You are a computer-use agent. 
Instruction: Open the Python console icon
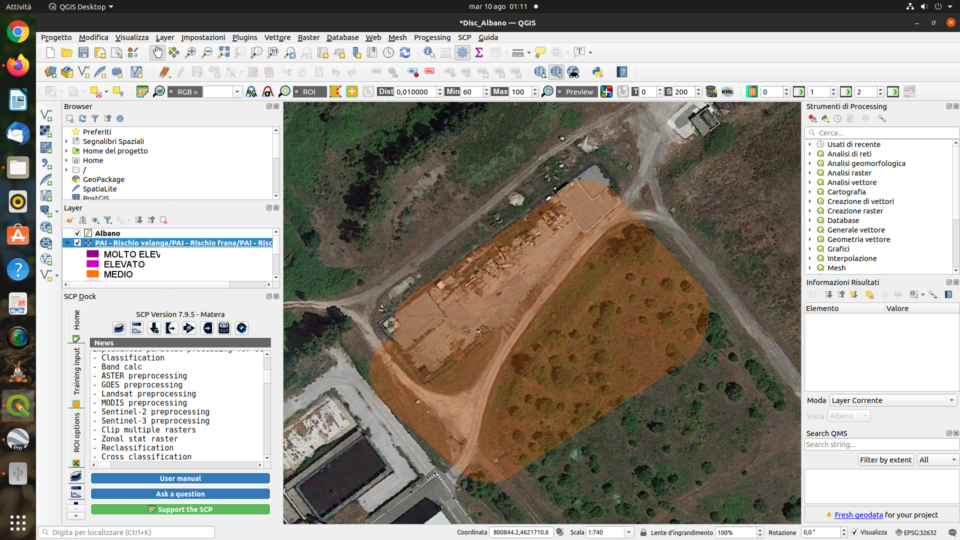click(x=598, y=72)
